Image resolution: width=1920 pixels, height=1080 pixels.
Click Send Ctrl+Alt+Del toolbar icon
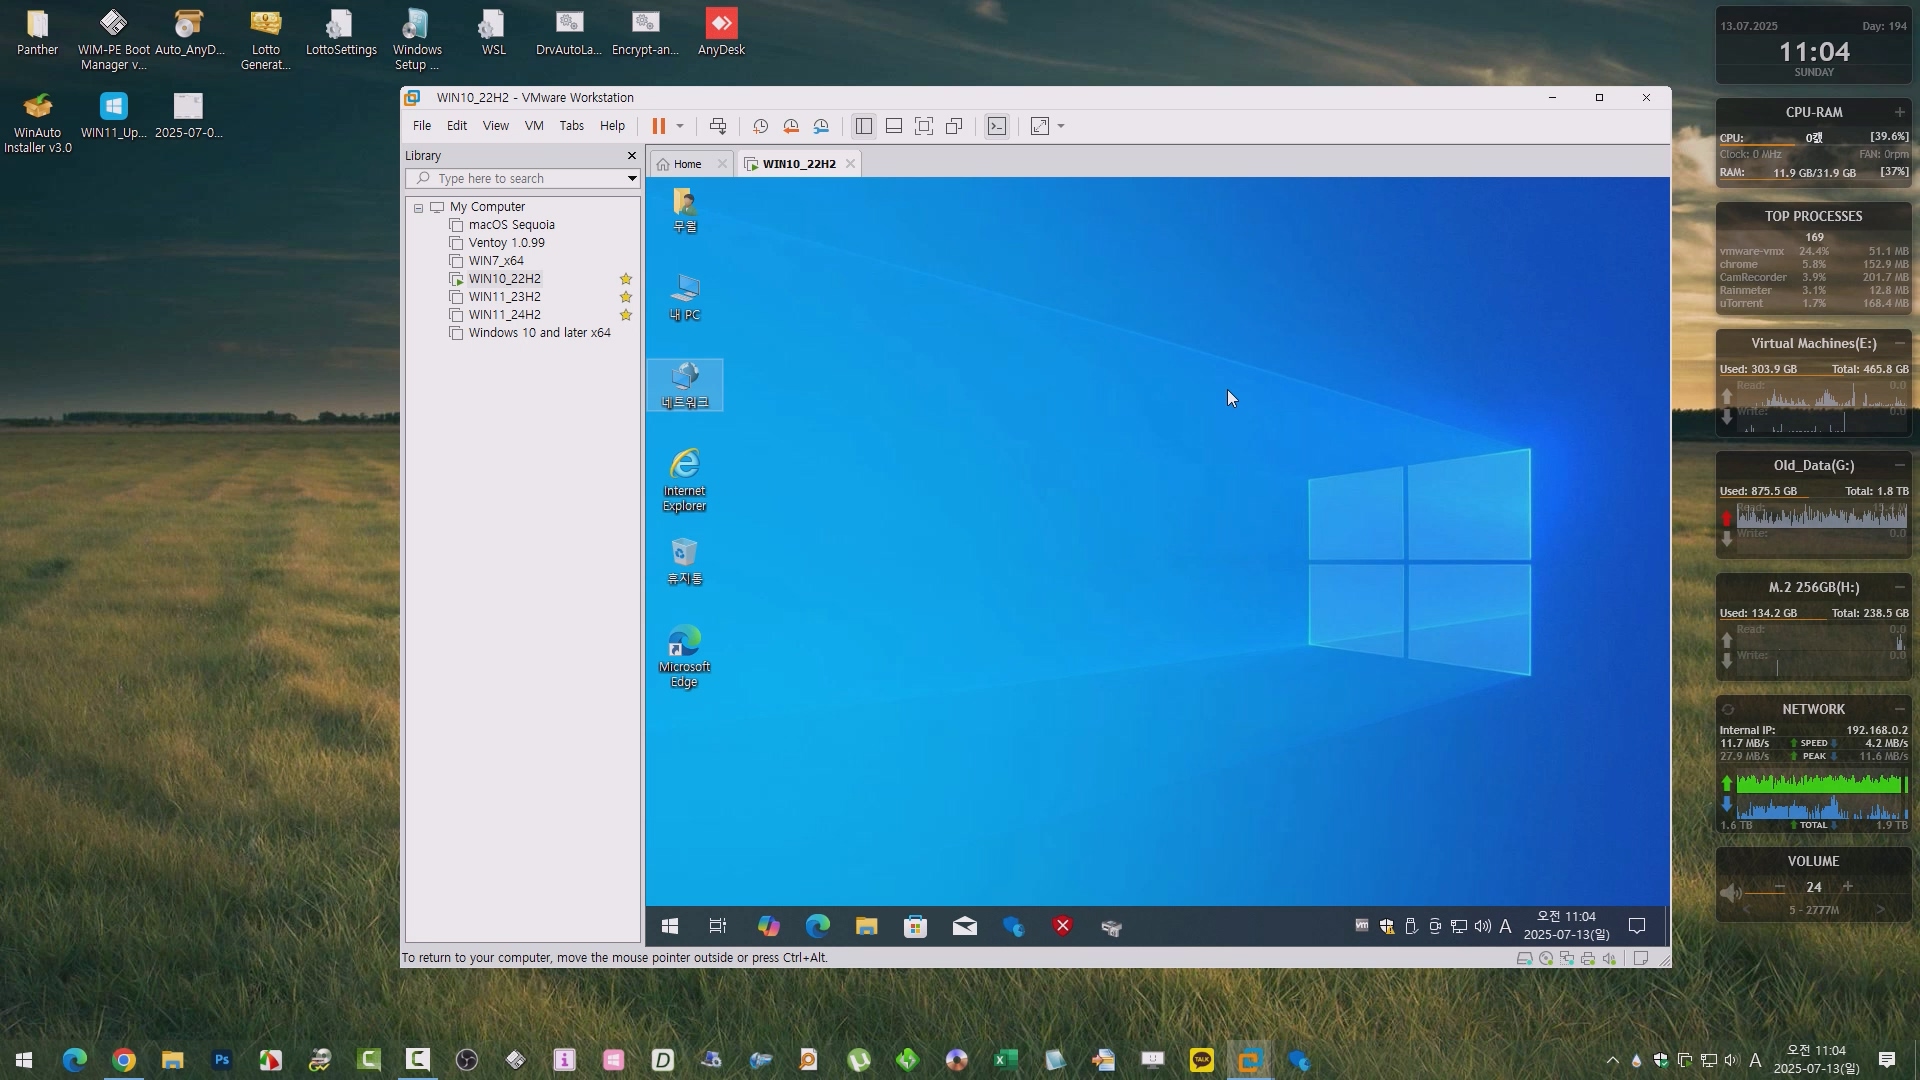pyautogui.click(x=718, y=126)
